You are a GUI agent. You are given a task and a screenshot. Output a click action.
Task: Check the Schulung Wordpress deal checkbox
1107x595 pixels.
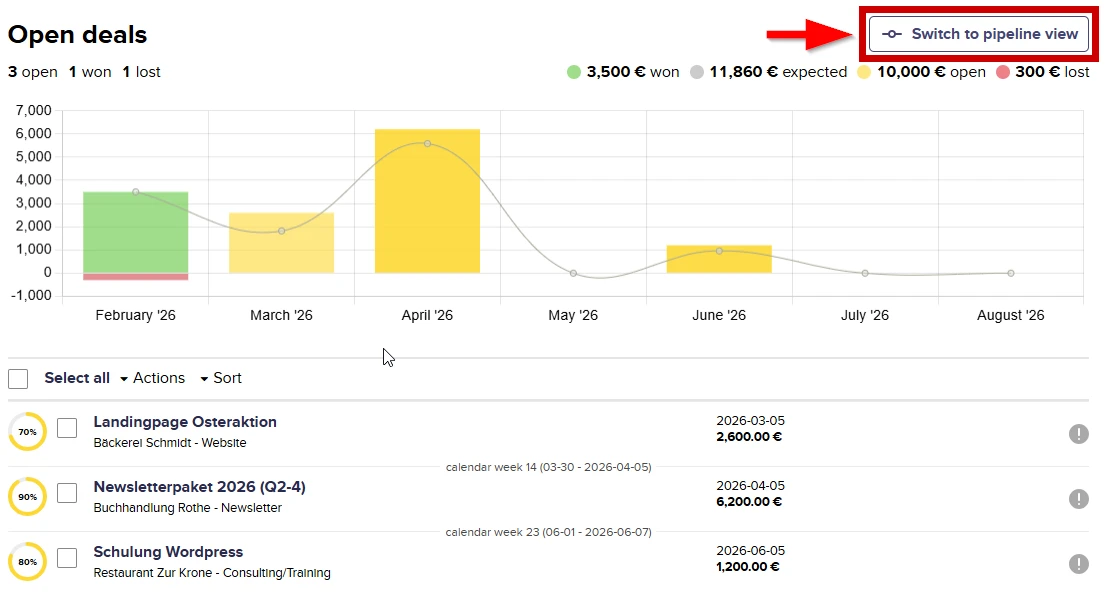(67, 558)
